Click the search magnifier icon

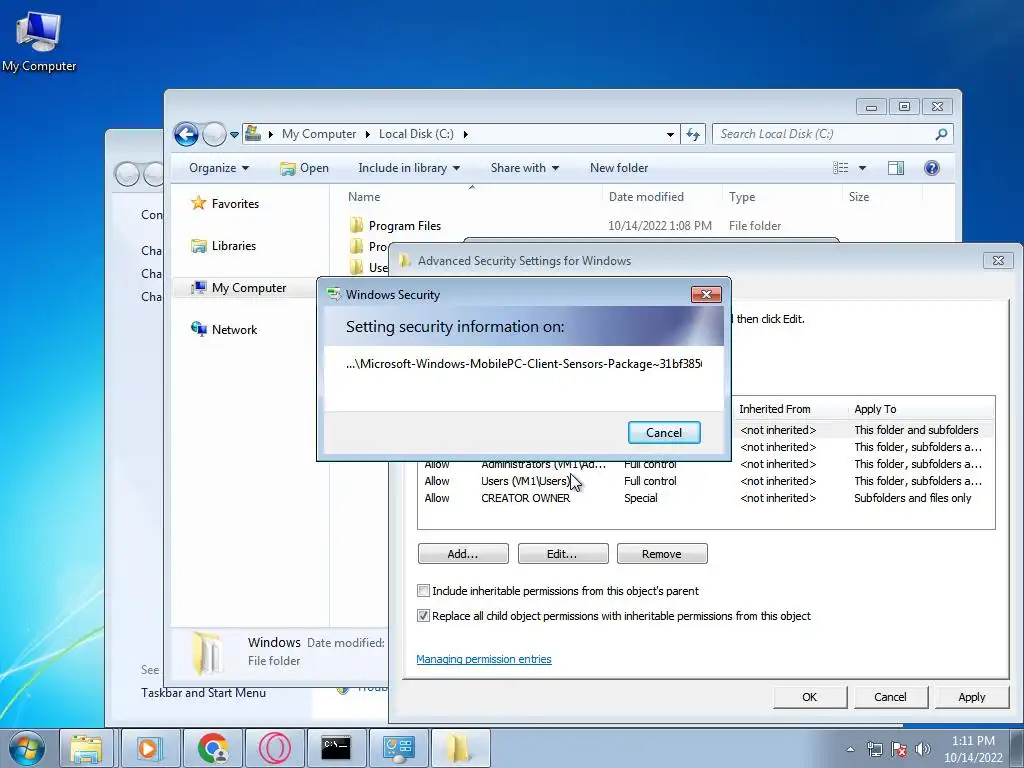941,134
